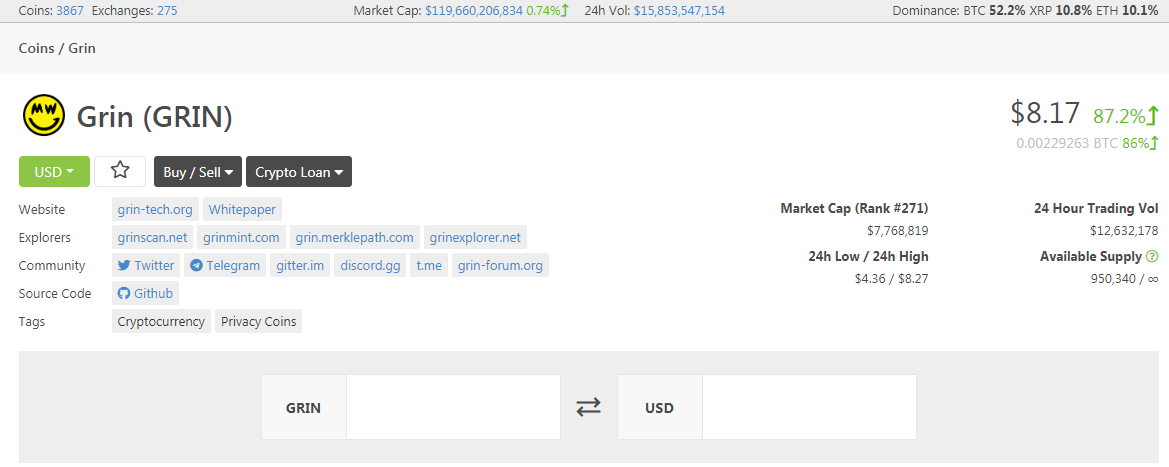Click the GRIN-USD swap arrows icon

tap(588, 407)
